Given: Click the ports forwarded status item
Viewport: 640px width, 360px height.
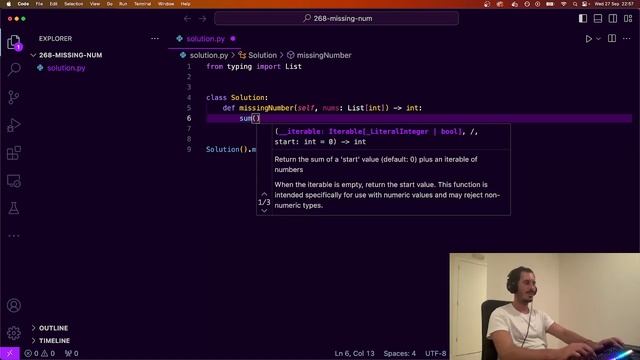Looking at the screenshot, I should pyautogui.click(x=71, y=353).
